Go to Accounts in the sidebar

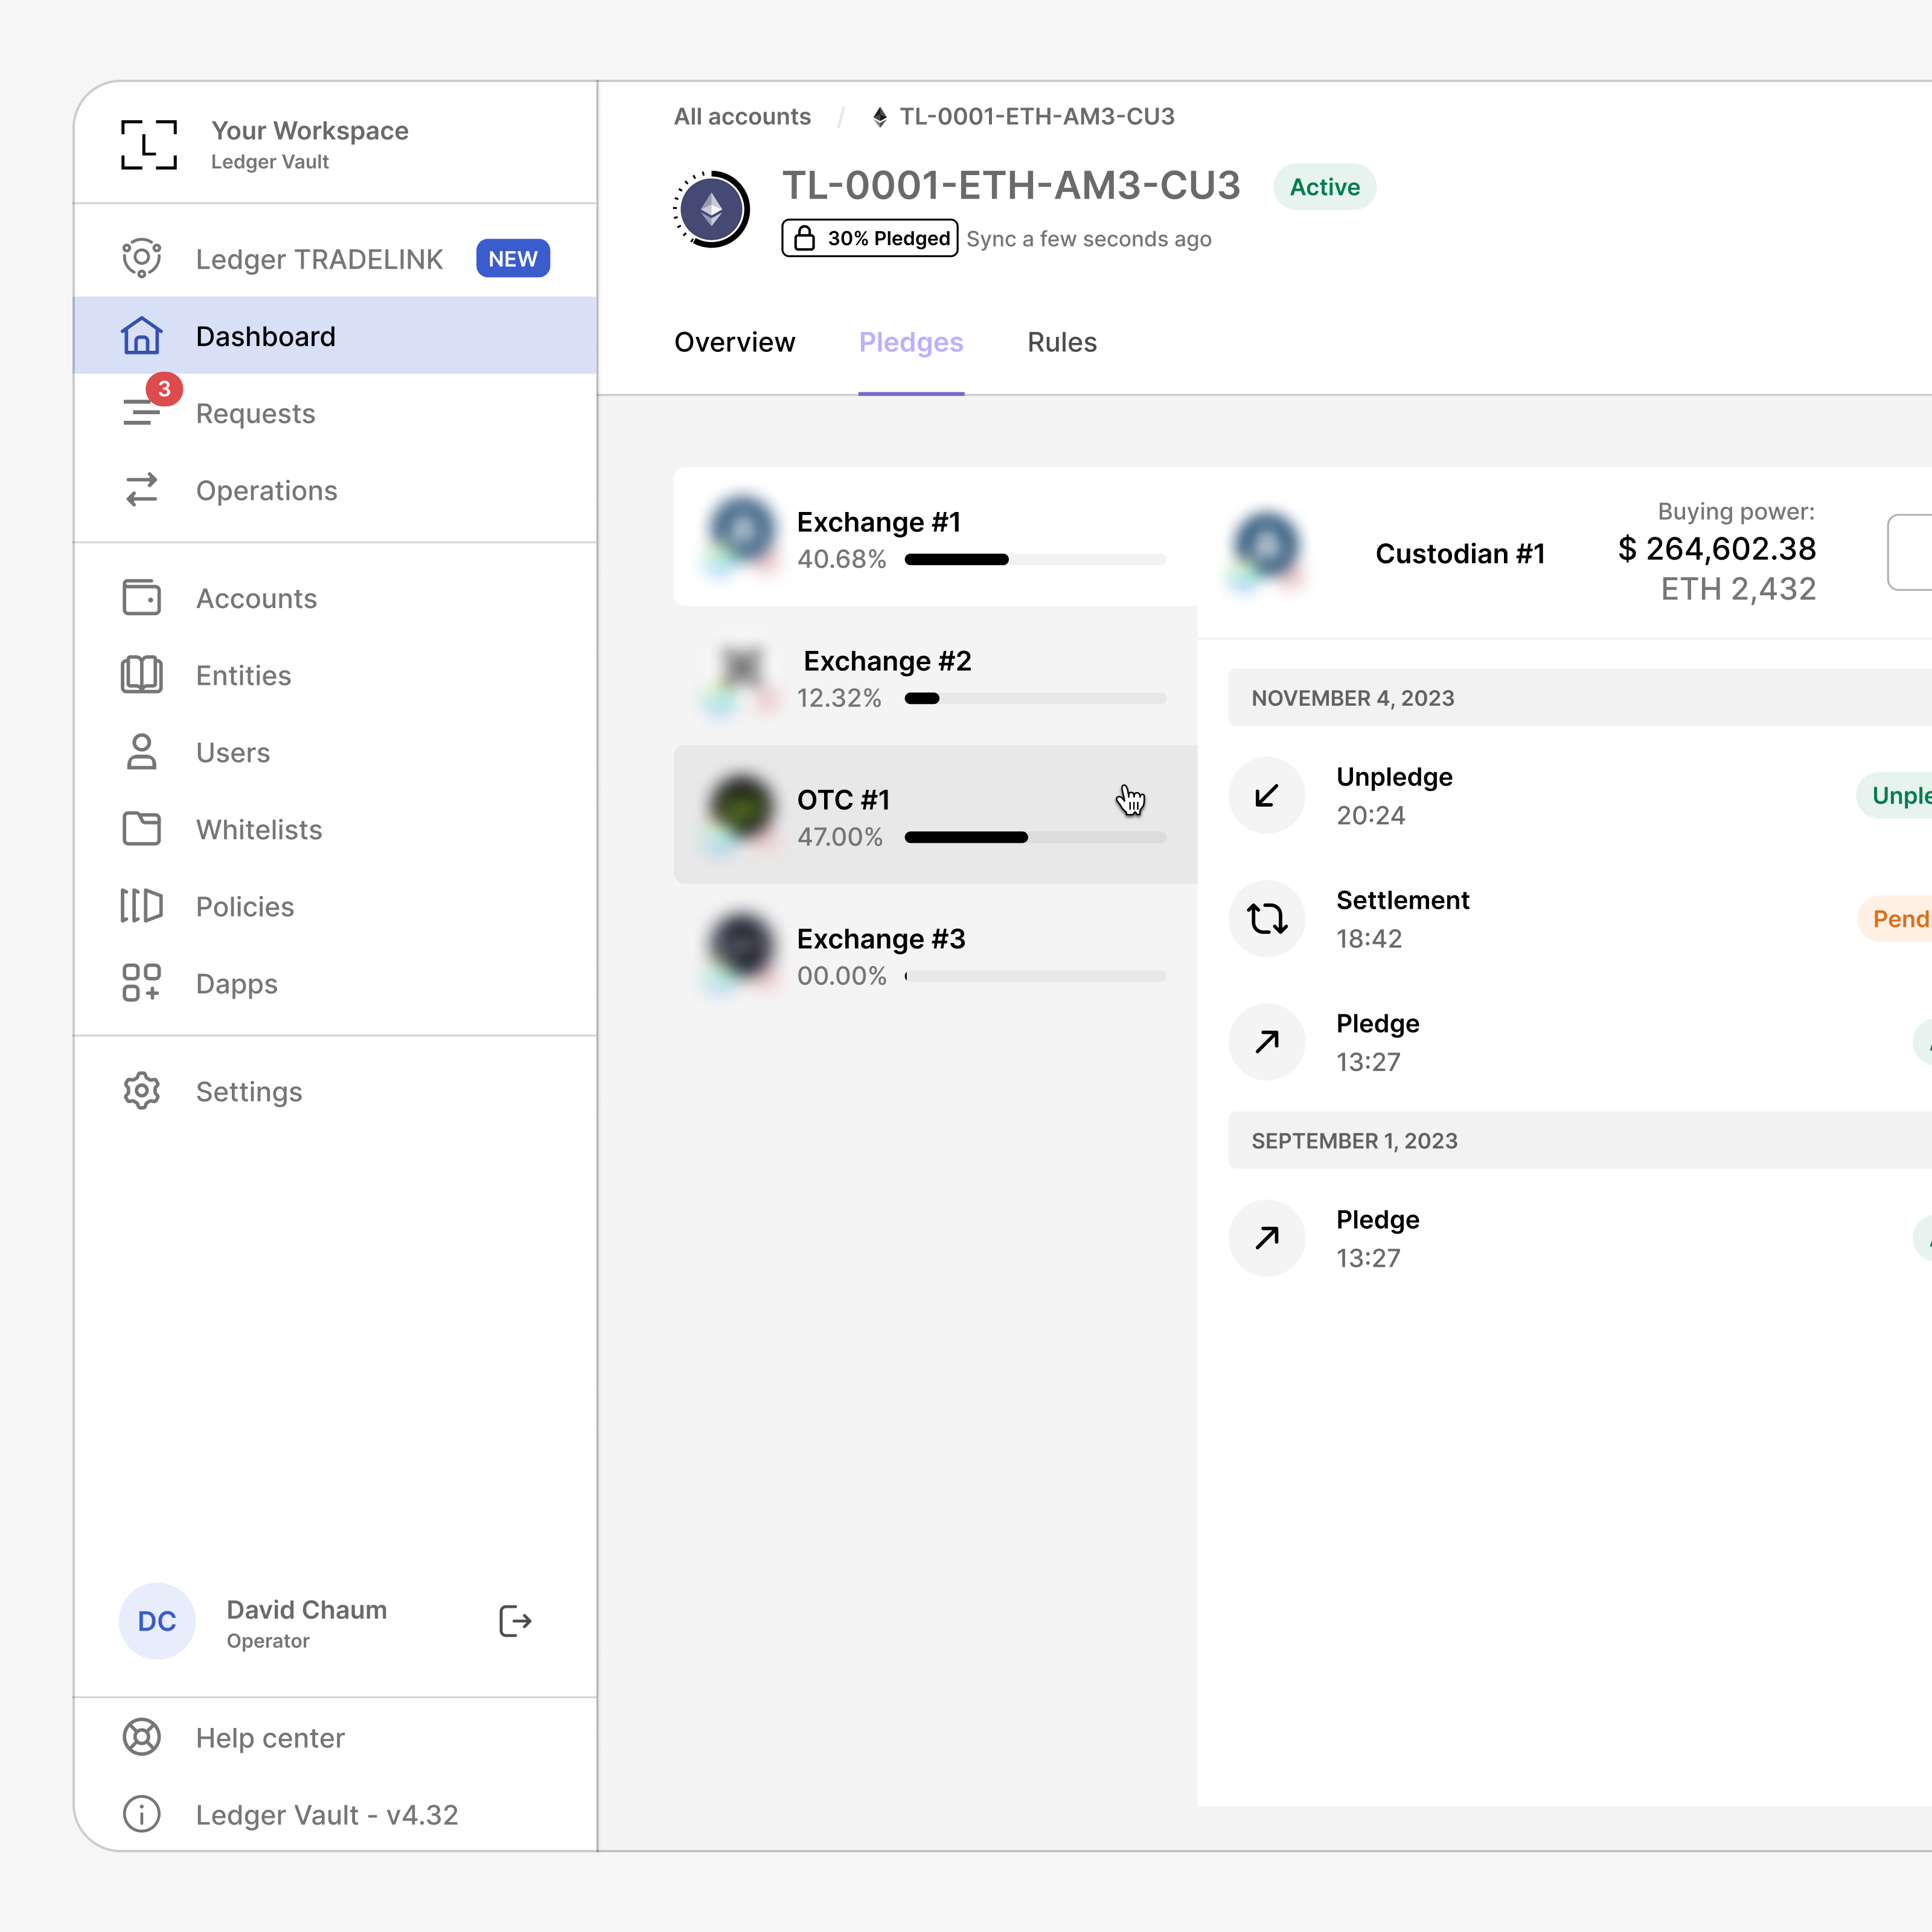click(x=335, y=598)
